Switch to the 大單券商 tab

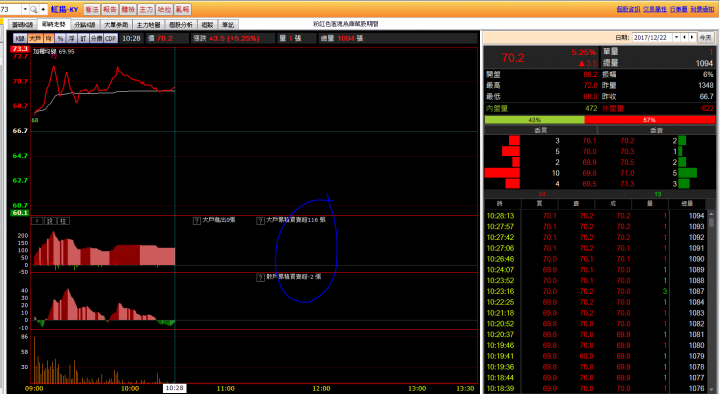tap(116, 24)
